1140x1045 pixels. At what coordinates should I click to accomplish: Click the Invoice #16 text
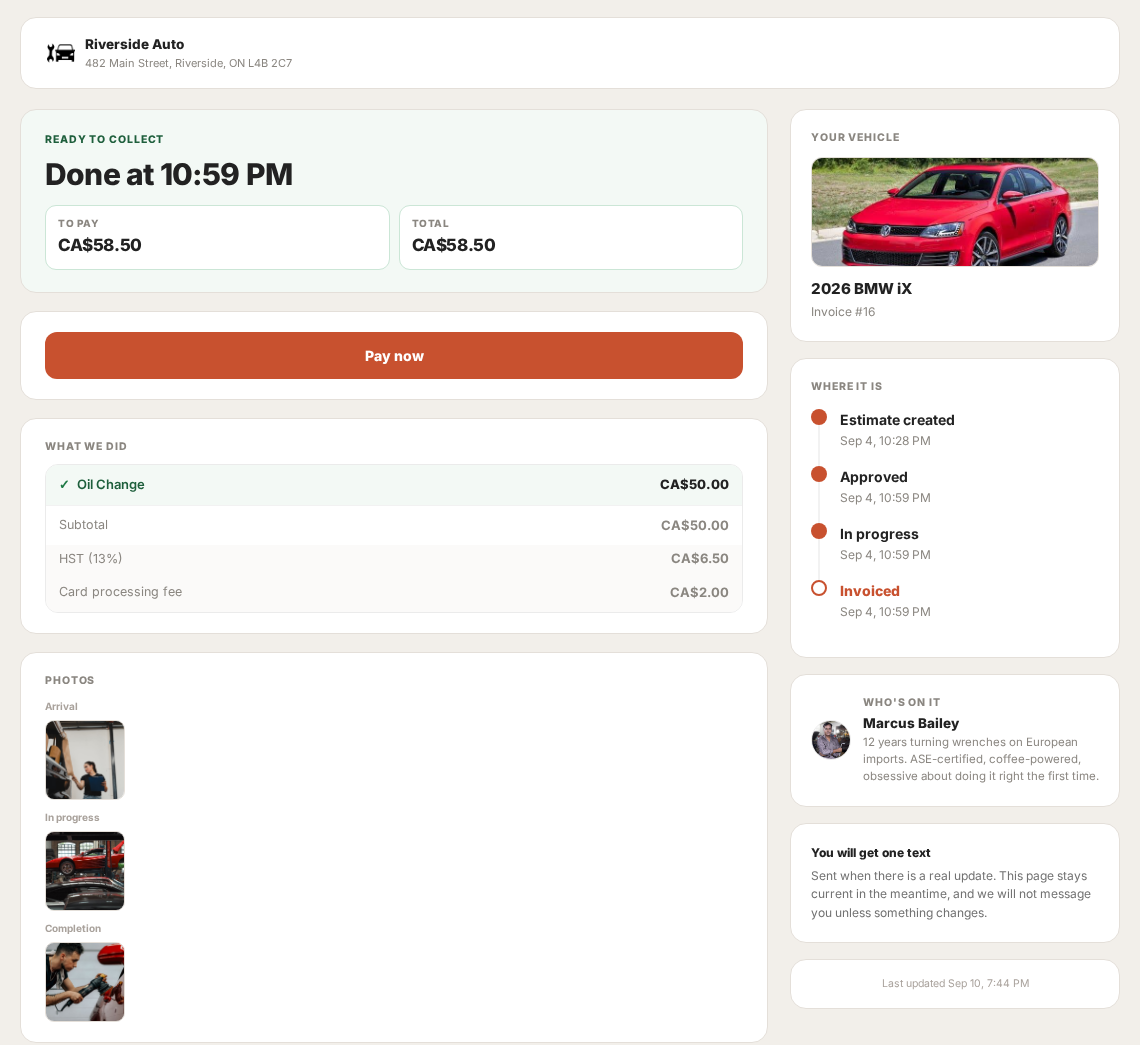[843, 312]
